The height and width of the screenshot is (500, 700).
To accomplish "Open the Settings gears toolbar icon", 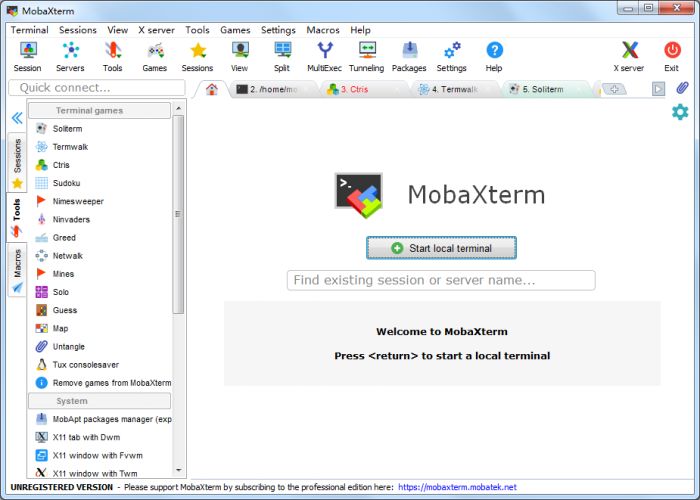I will tap(451, 57).
